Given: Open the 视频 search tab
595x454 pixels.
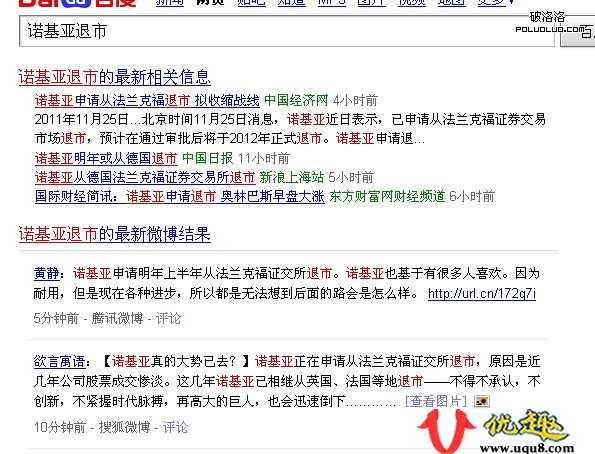Looking at the screenshot, I should [x=412, y=3].
